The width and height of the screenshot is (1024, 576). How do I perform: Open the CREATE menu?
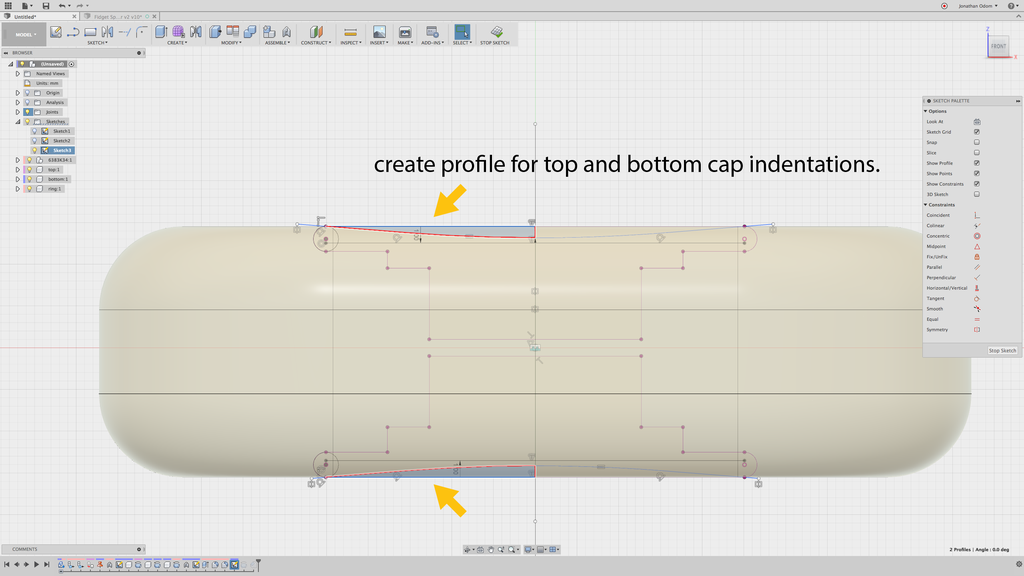[x=176, y=42]
